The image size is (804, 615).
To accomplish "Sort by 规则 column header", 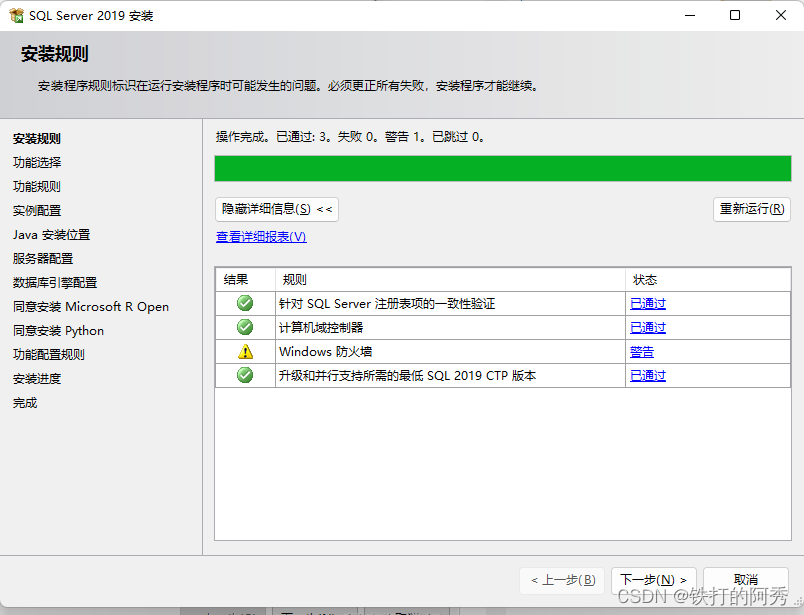I will (x=450, y=280).
